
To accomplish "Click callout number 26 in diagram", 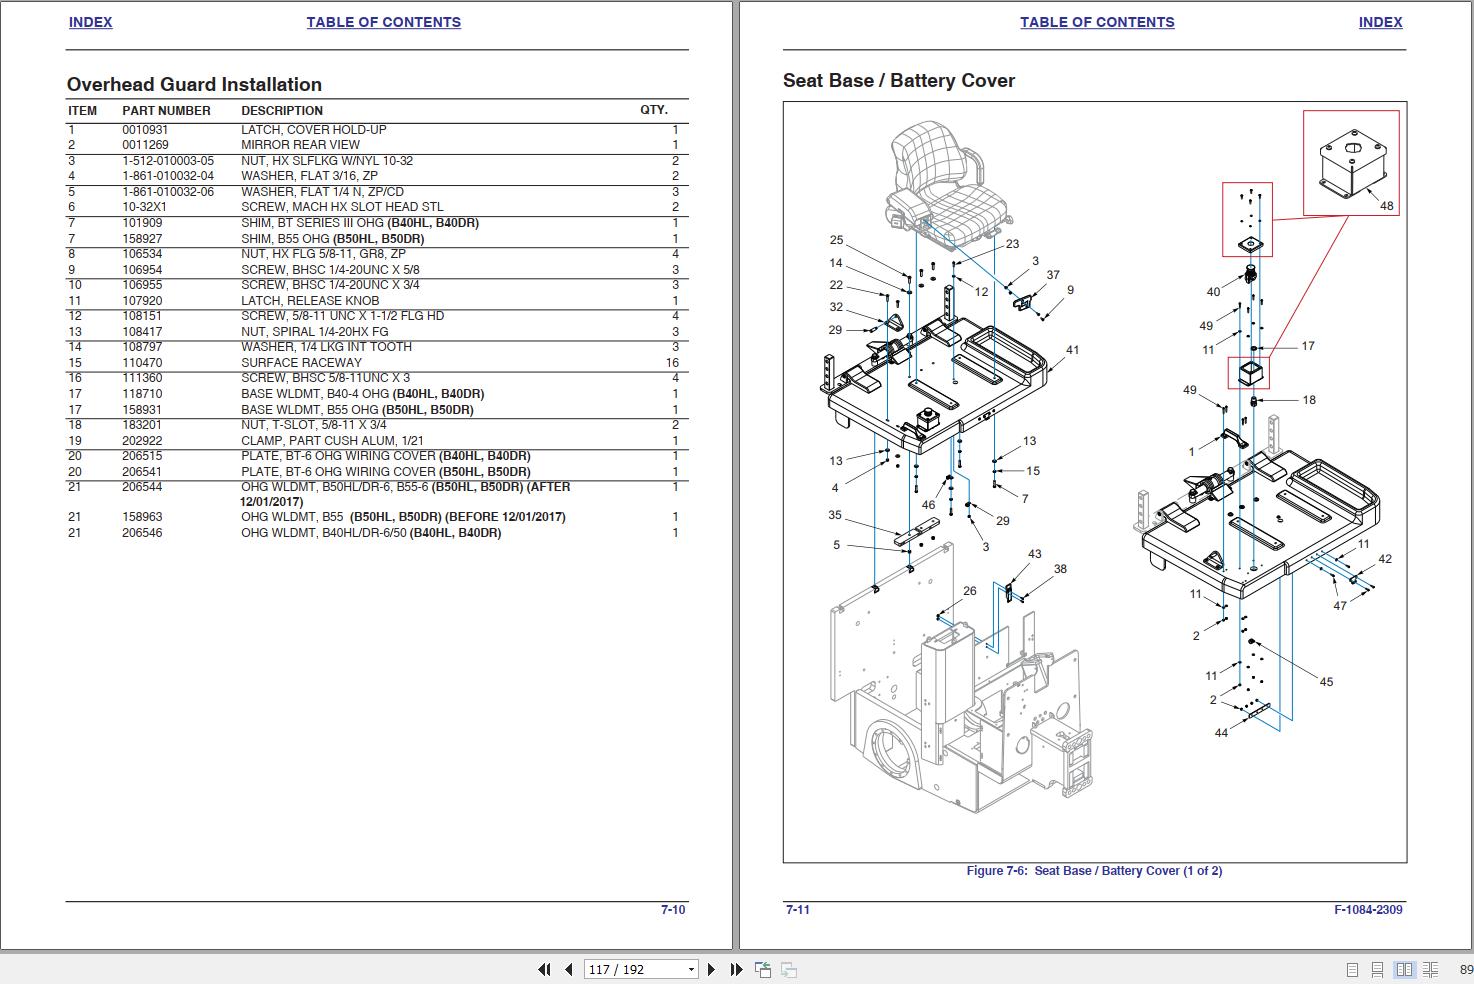I will pos(969,591).
